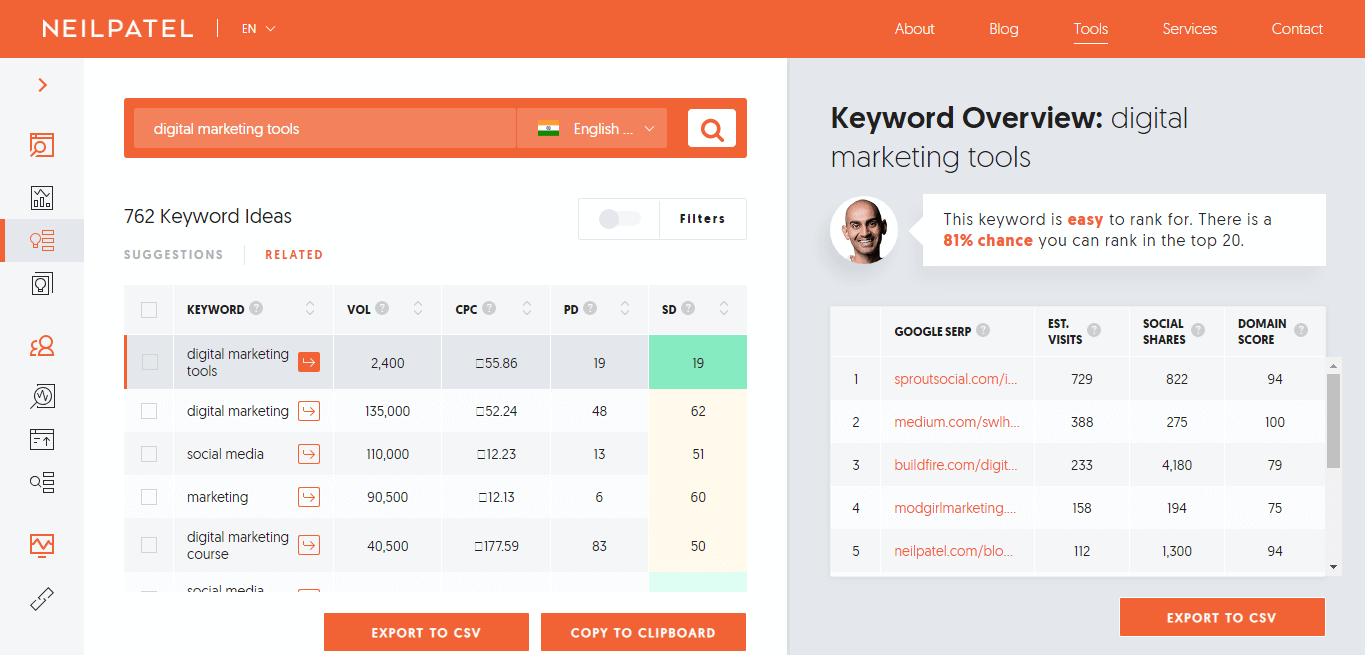Open the site overview icon in sidebar
Screen dimensions: 1365x655
(42, 145)
